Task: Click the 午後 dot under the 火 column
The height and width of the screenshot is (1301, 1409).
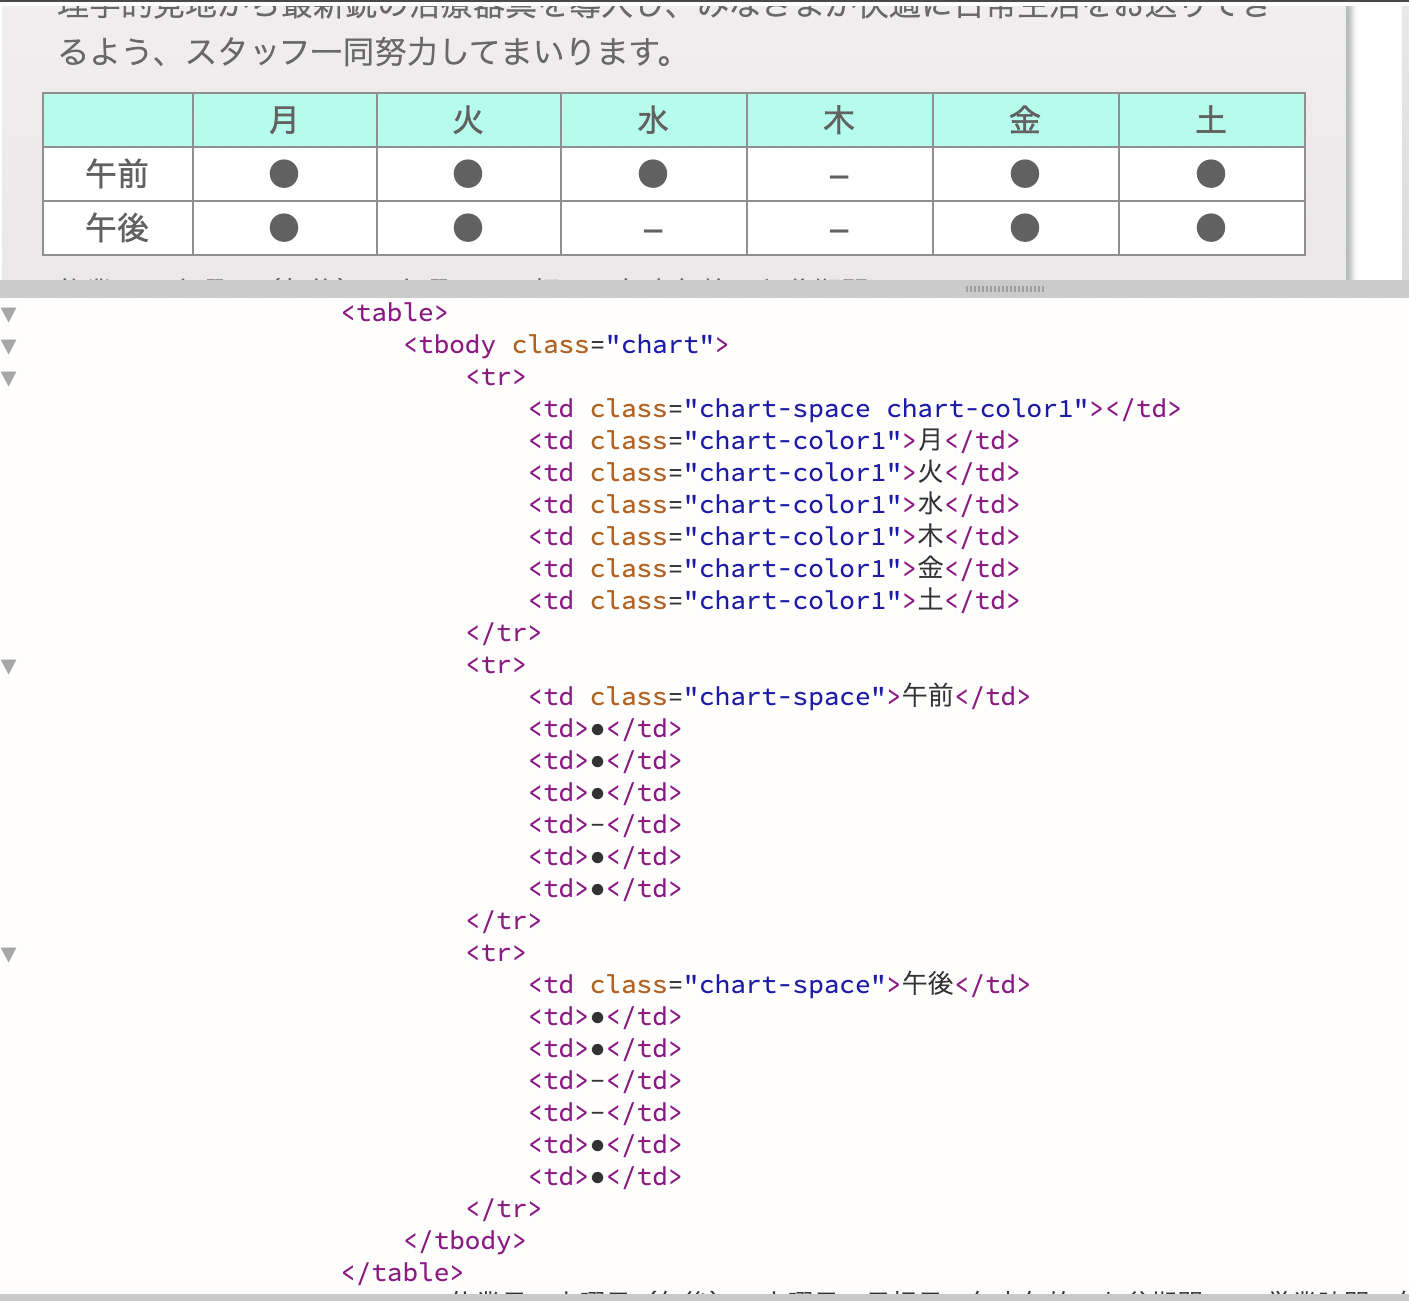Action: pyautogui.click(x=468, y=228)
